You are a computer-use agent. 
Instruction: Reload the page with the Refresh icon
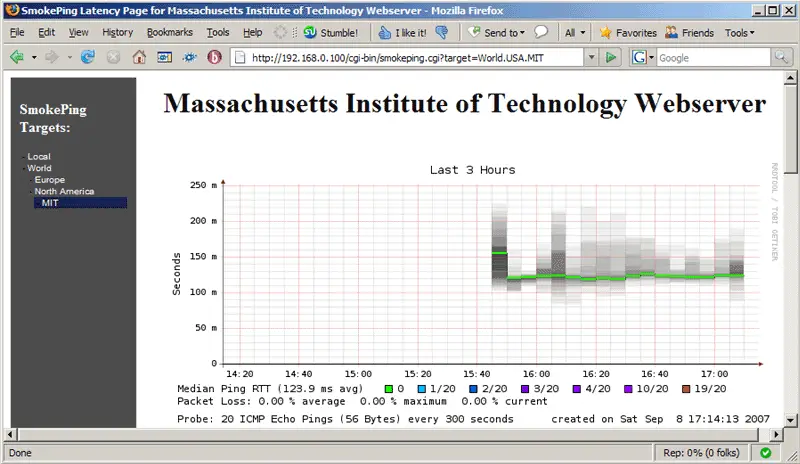tap(88, 57)
